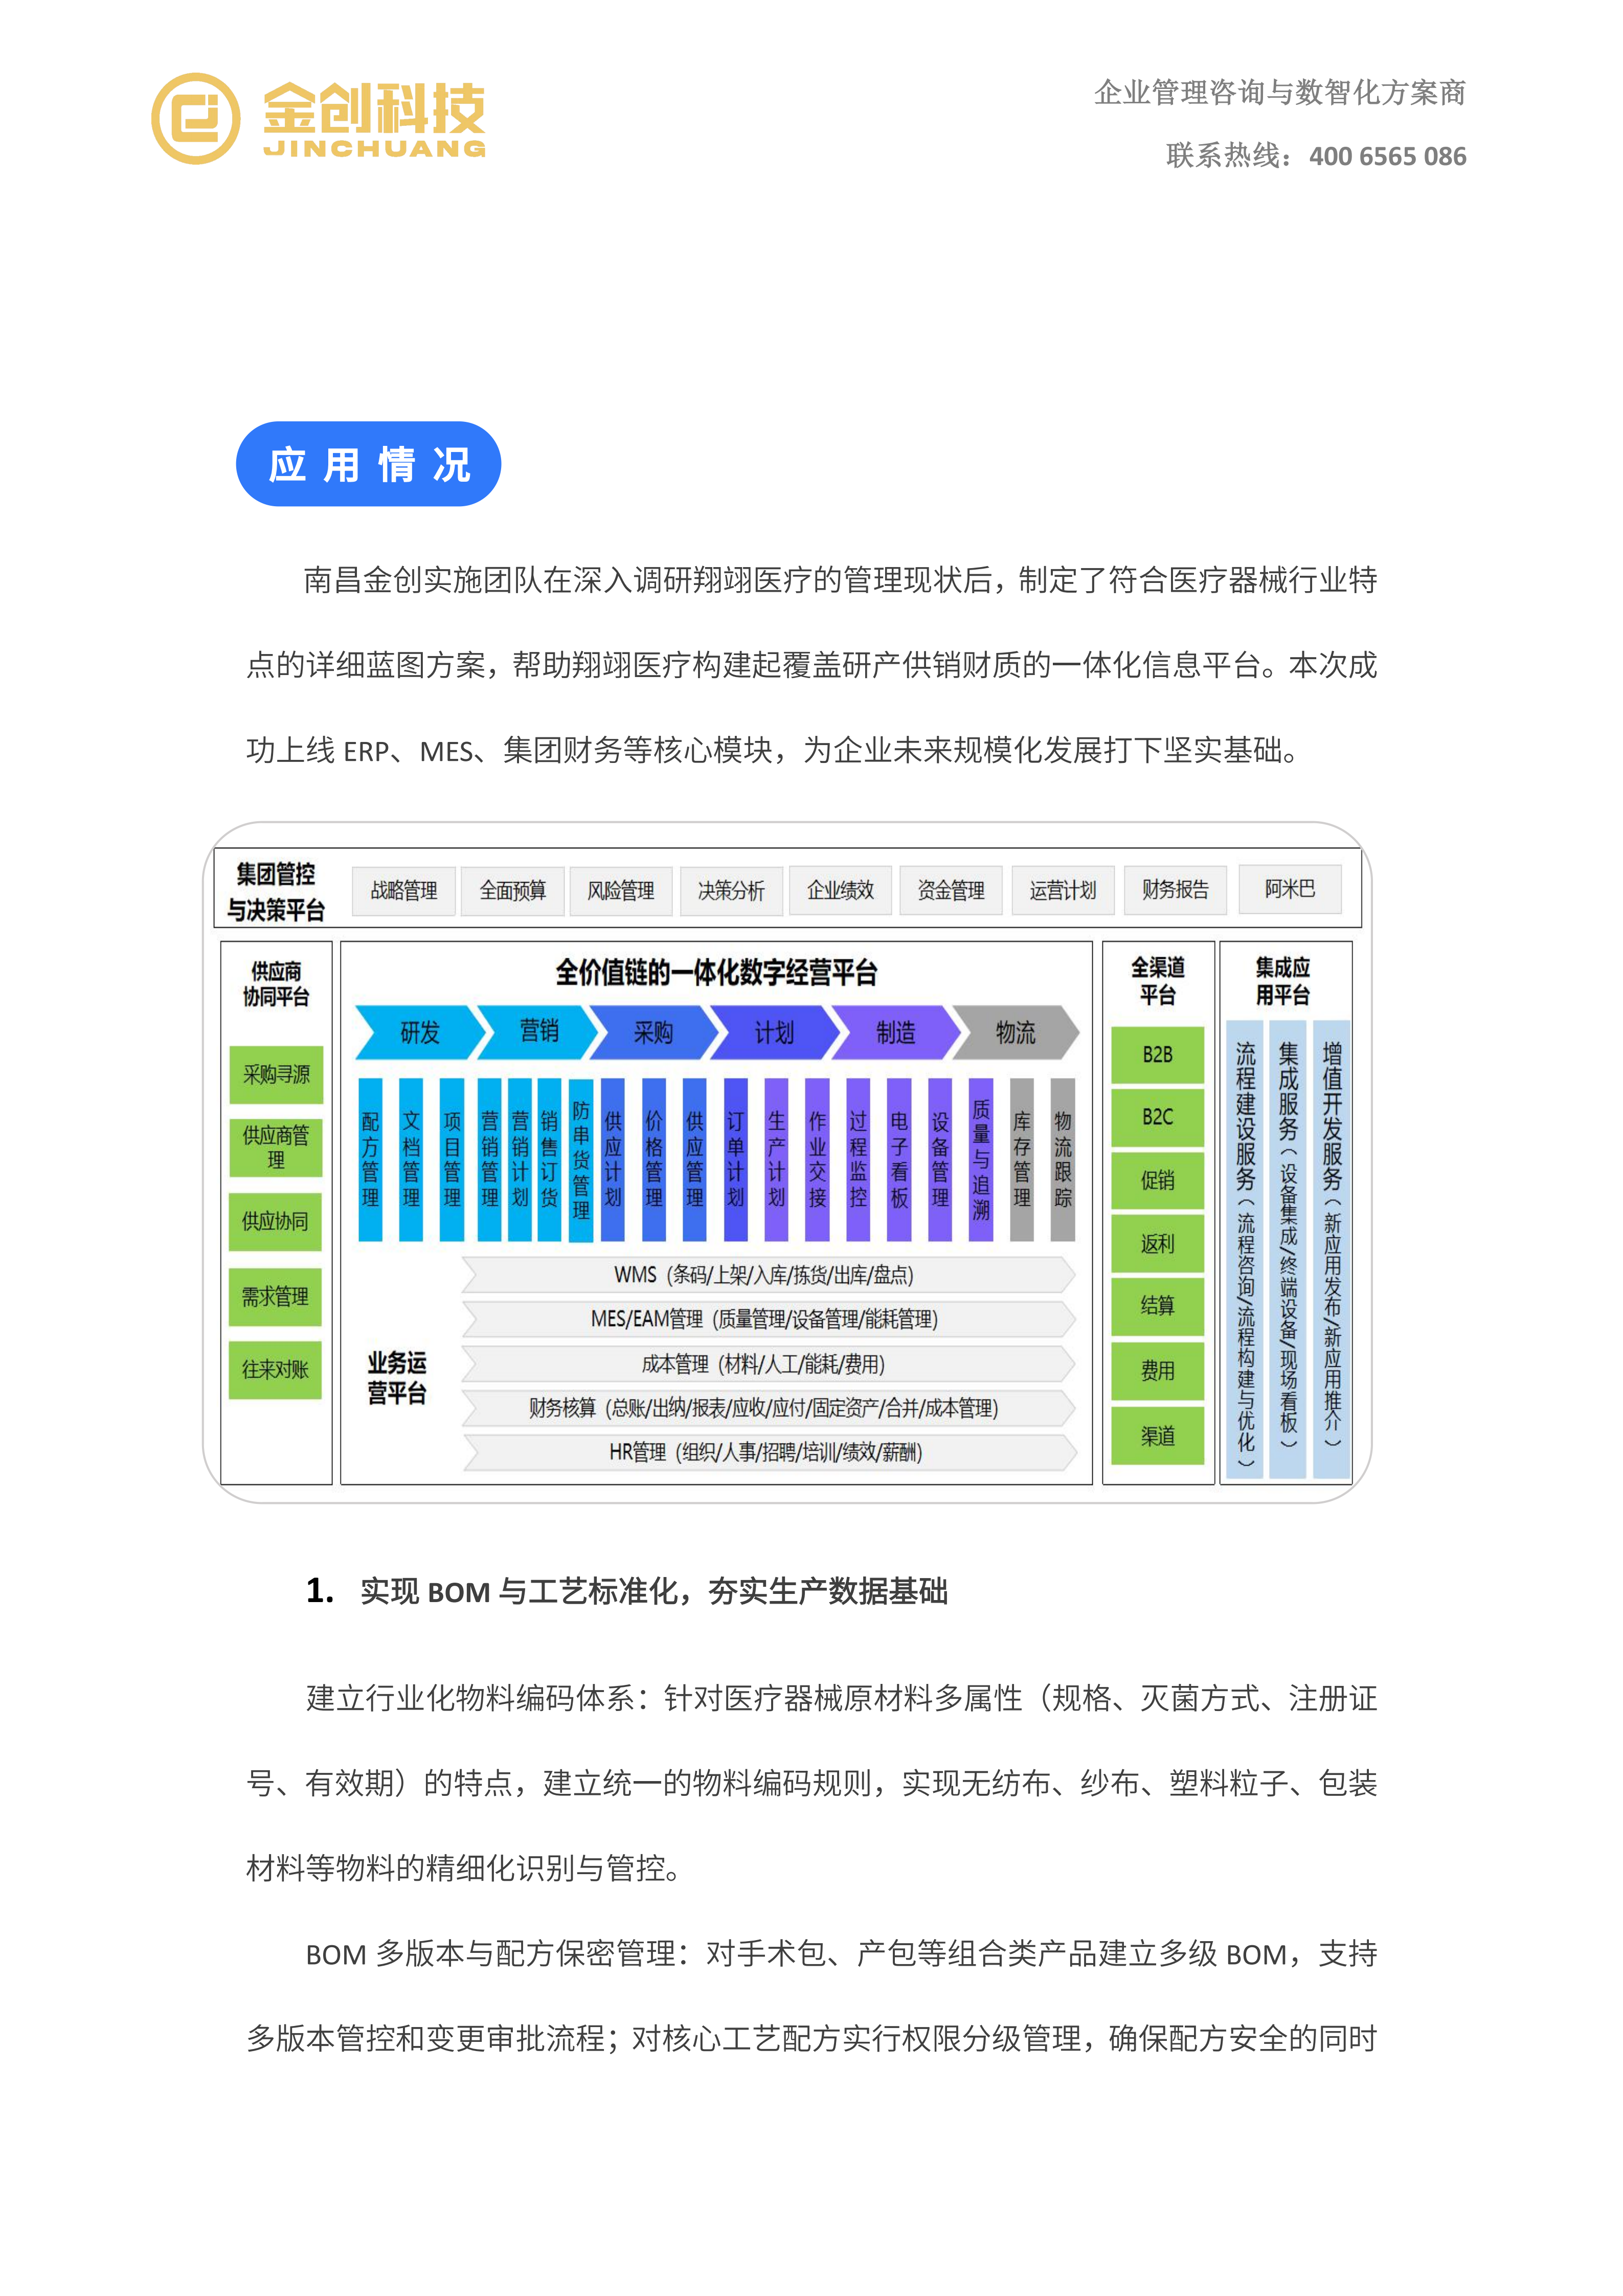Select the green 需求管理 block

click(x=275, y=1297)
